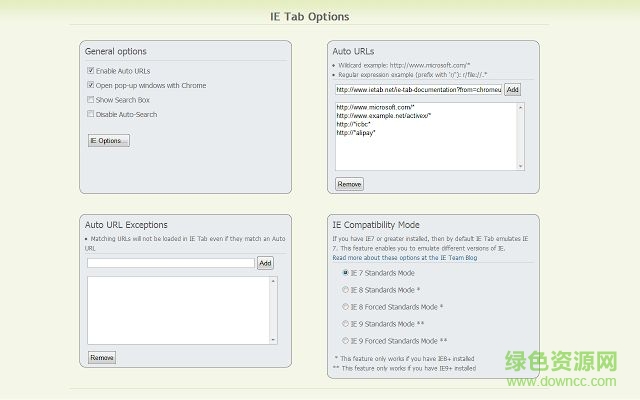
Task: Click Remove under the Exceptions list
Action: 101,357
